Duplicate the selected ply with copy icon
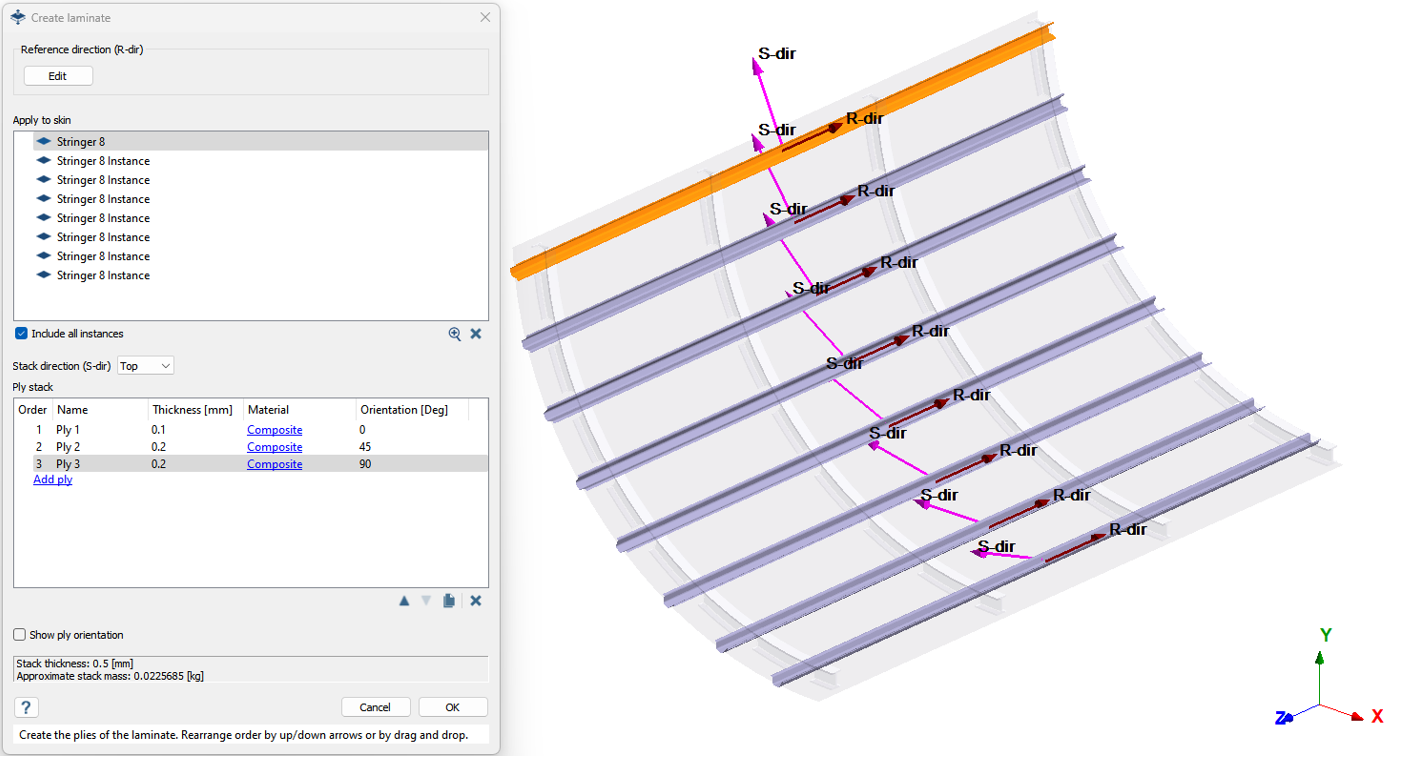1407x757 pixels. coord(449,601)
